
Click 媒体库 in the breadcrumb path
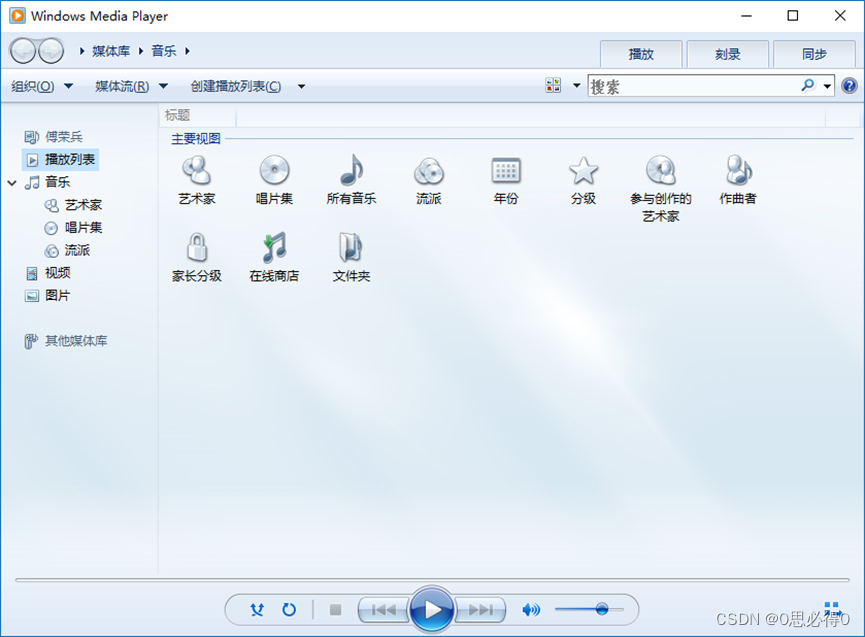[x=111, y=51]
